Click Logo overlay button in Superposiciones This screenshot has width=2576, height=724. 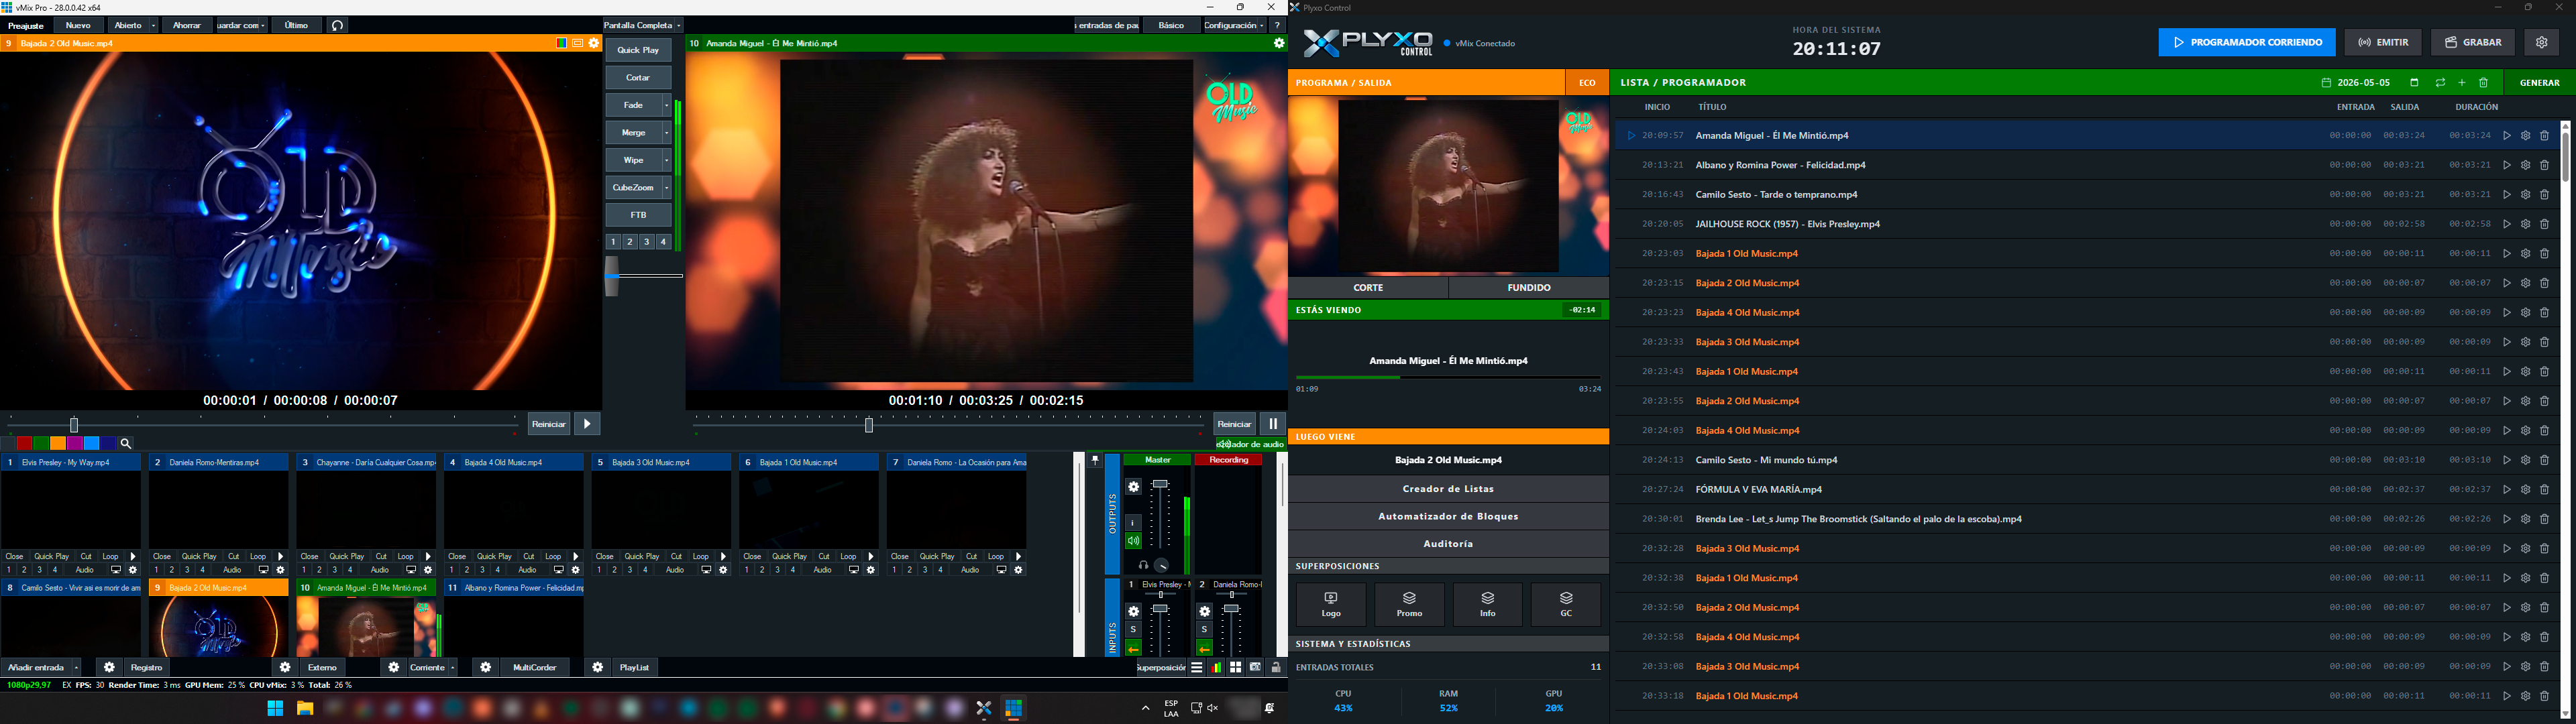point(1331,604)
